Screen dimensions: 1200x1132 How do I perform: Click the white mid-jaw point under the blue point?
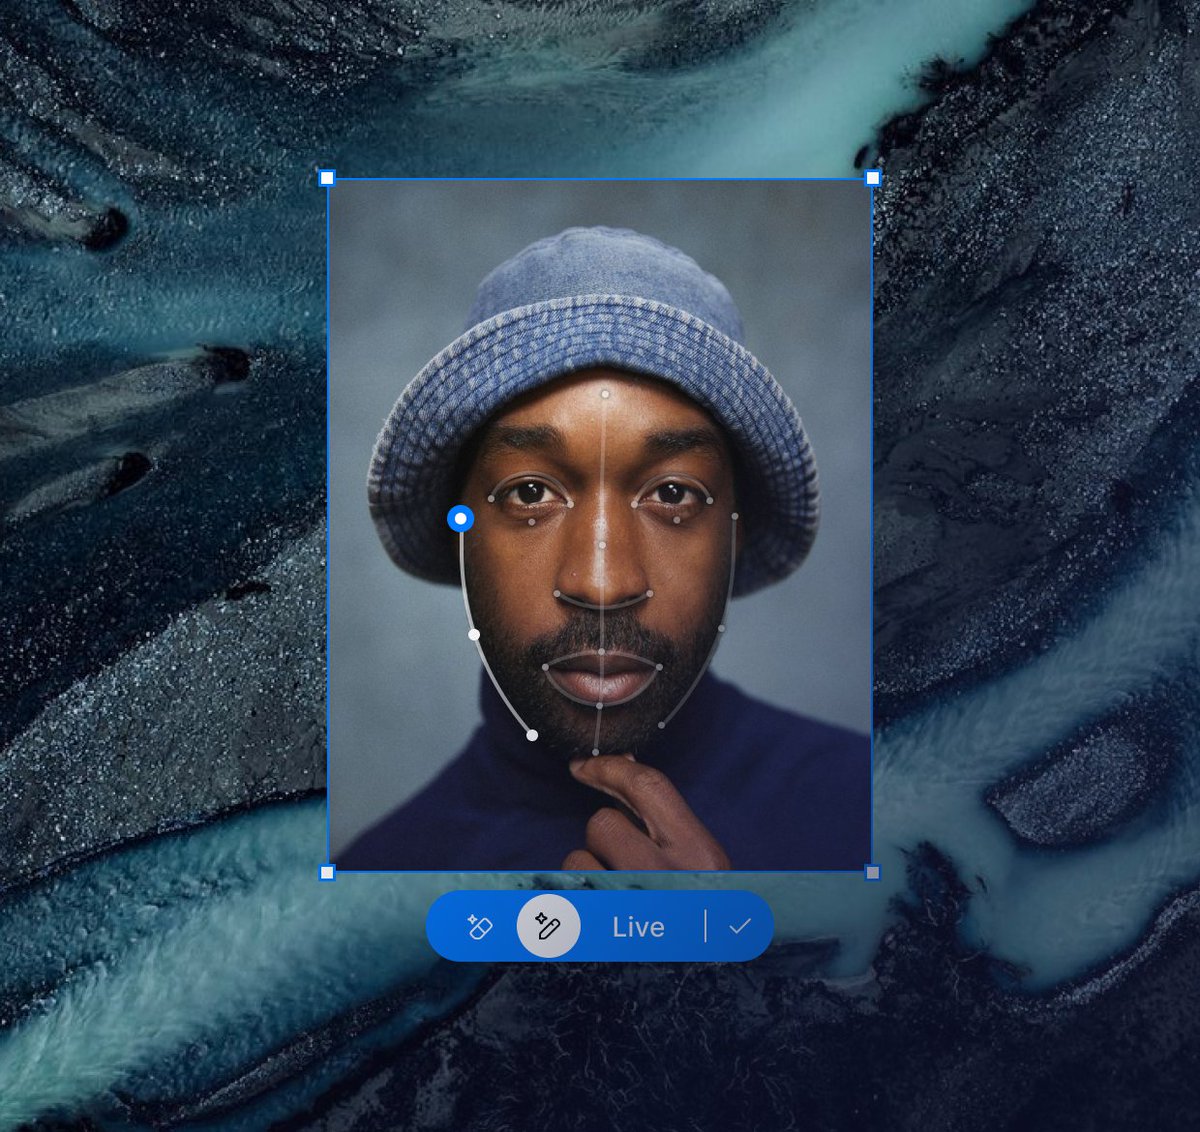pyautogui.click(x=474, y=635)
